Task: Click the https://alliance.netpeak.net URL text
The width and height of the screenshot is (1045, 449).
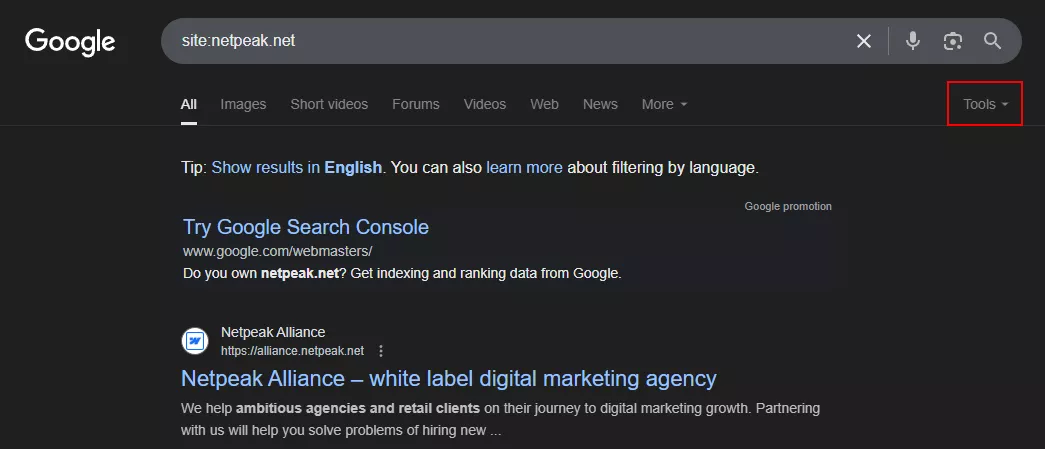Action: point(293,351)
